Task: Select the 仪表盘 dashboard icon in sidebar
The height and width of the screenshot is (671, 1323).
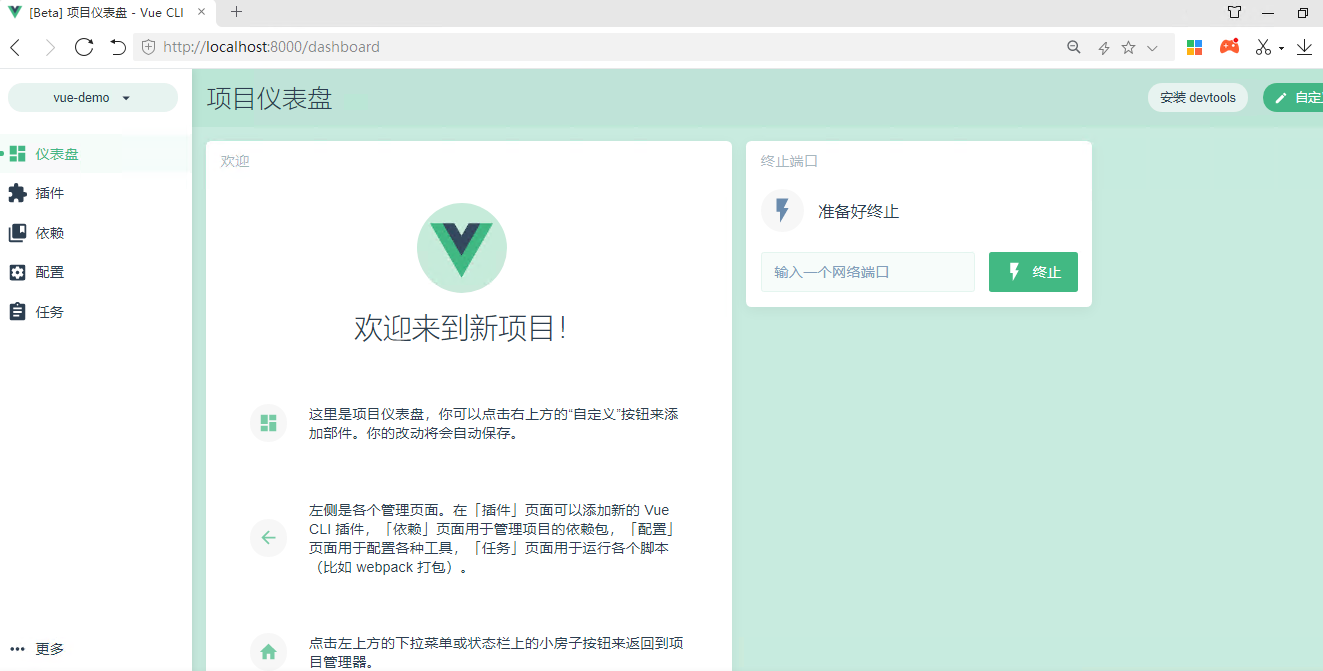Action: coord(17,153)
